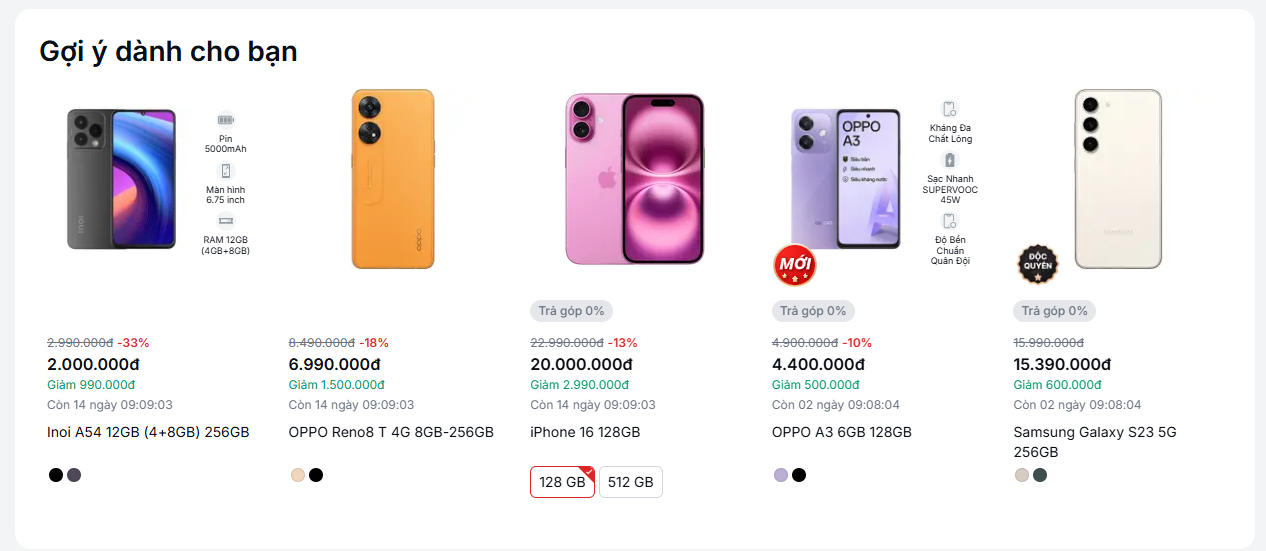This screenshot has width=1266, height=551.
Task: View the pink iPhone 16 product image
Action: point(635,179)
